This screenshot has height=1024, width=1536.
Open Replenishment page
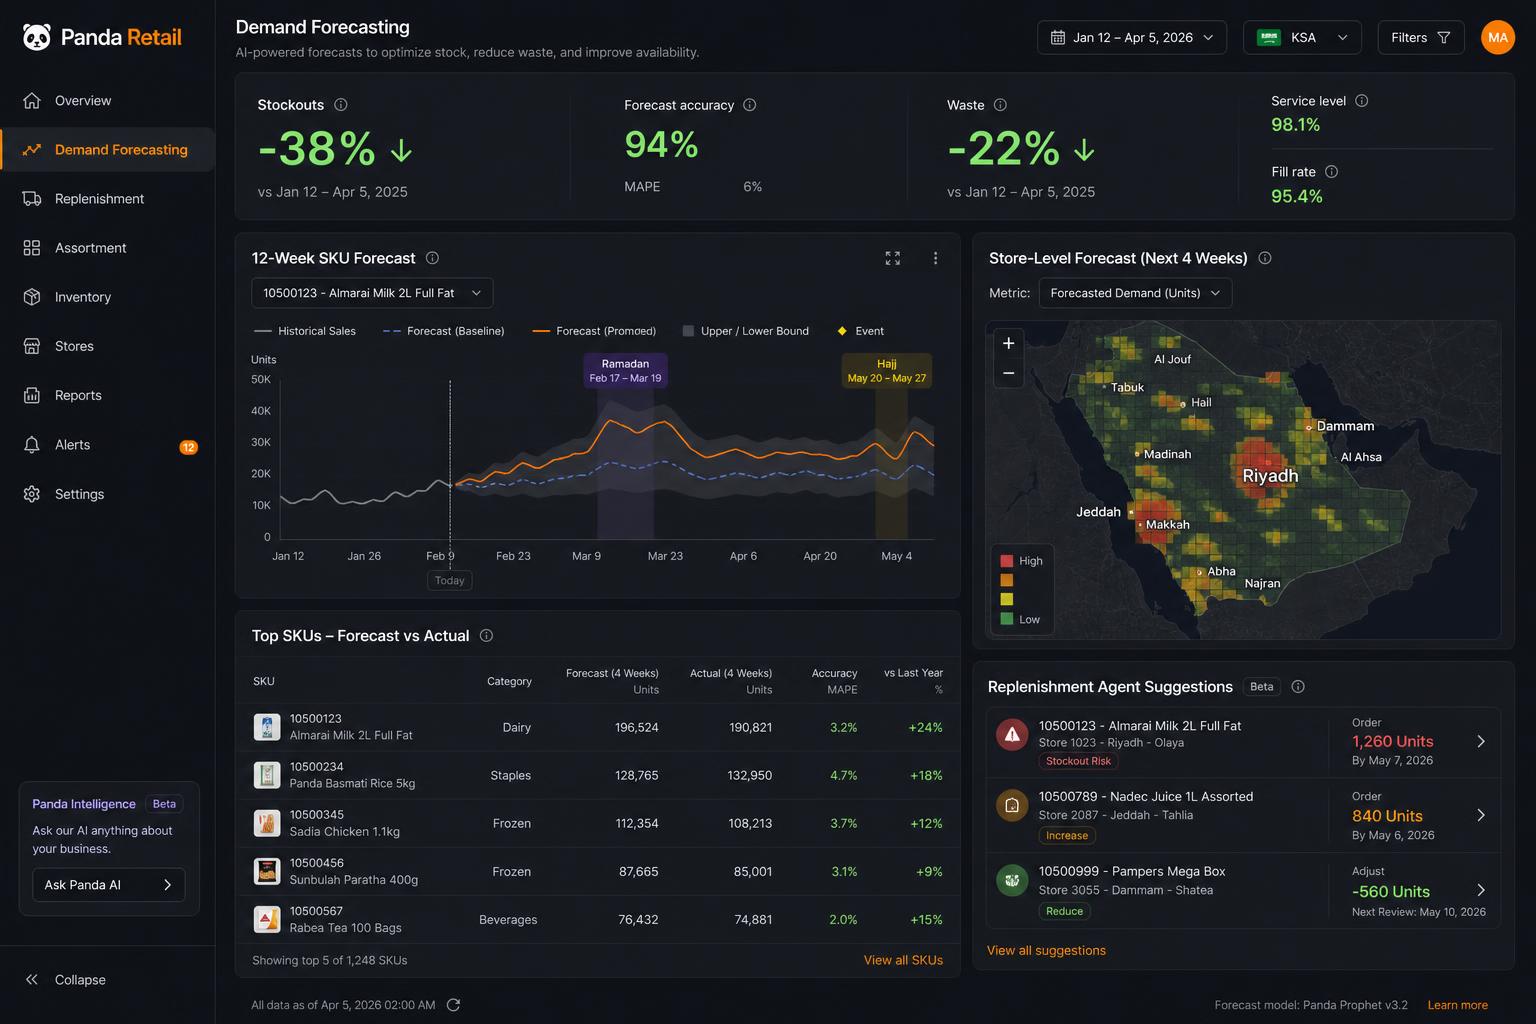(107, 199)
